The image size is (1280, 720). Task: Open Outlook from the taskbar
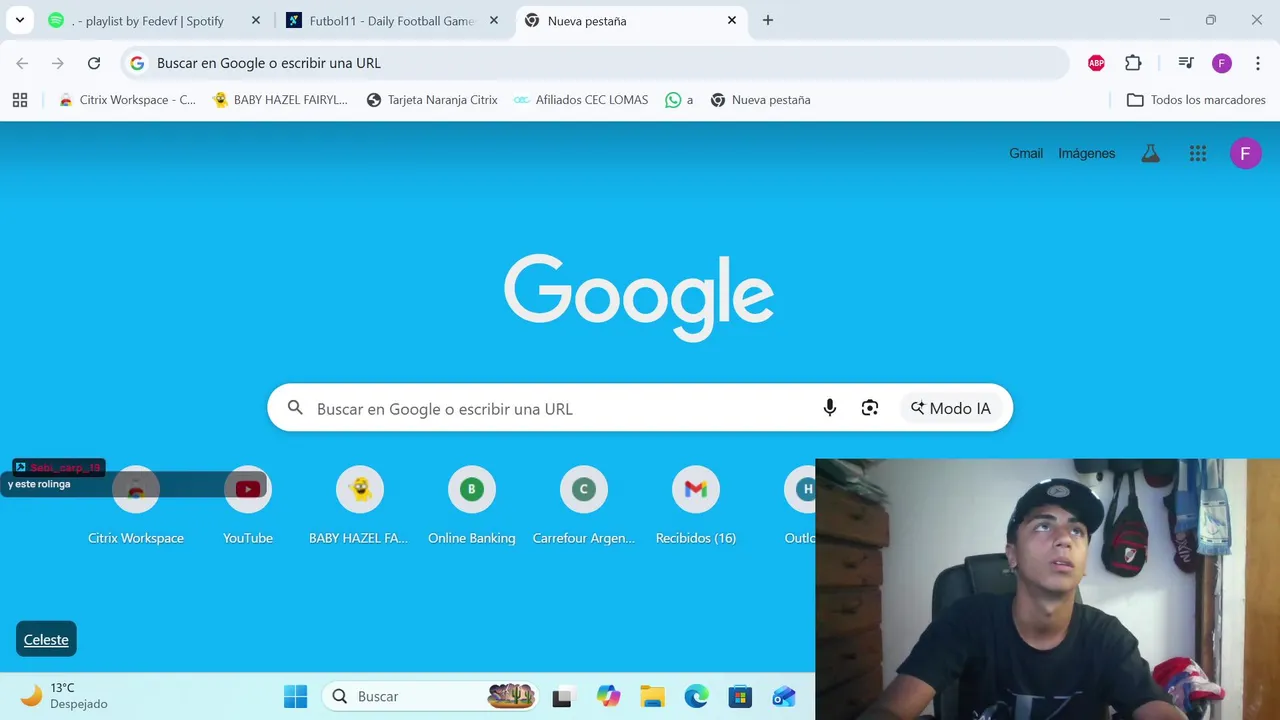point(784,697)
